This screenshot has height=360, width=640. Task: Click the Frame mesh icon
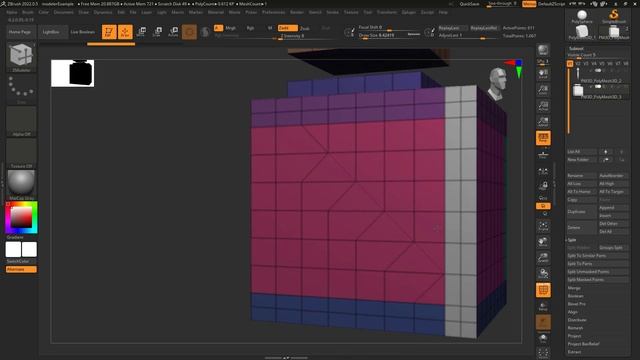[543, 226]
